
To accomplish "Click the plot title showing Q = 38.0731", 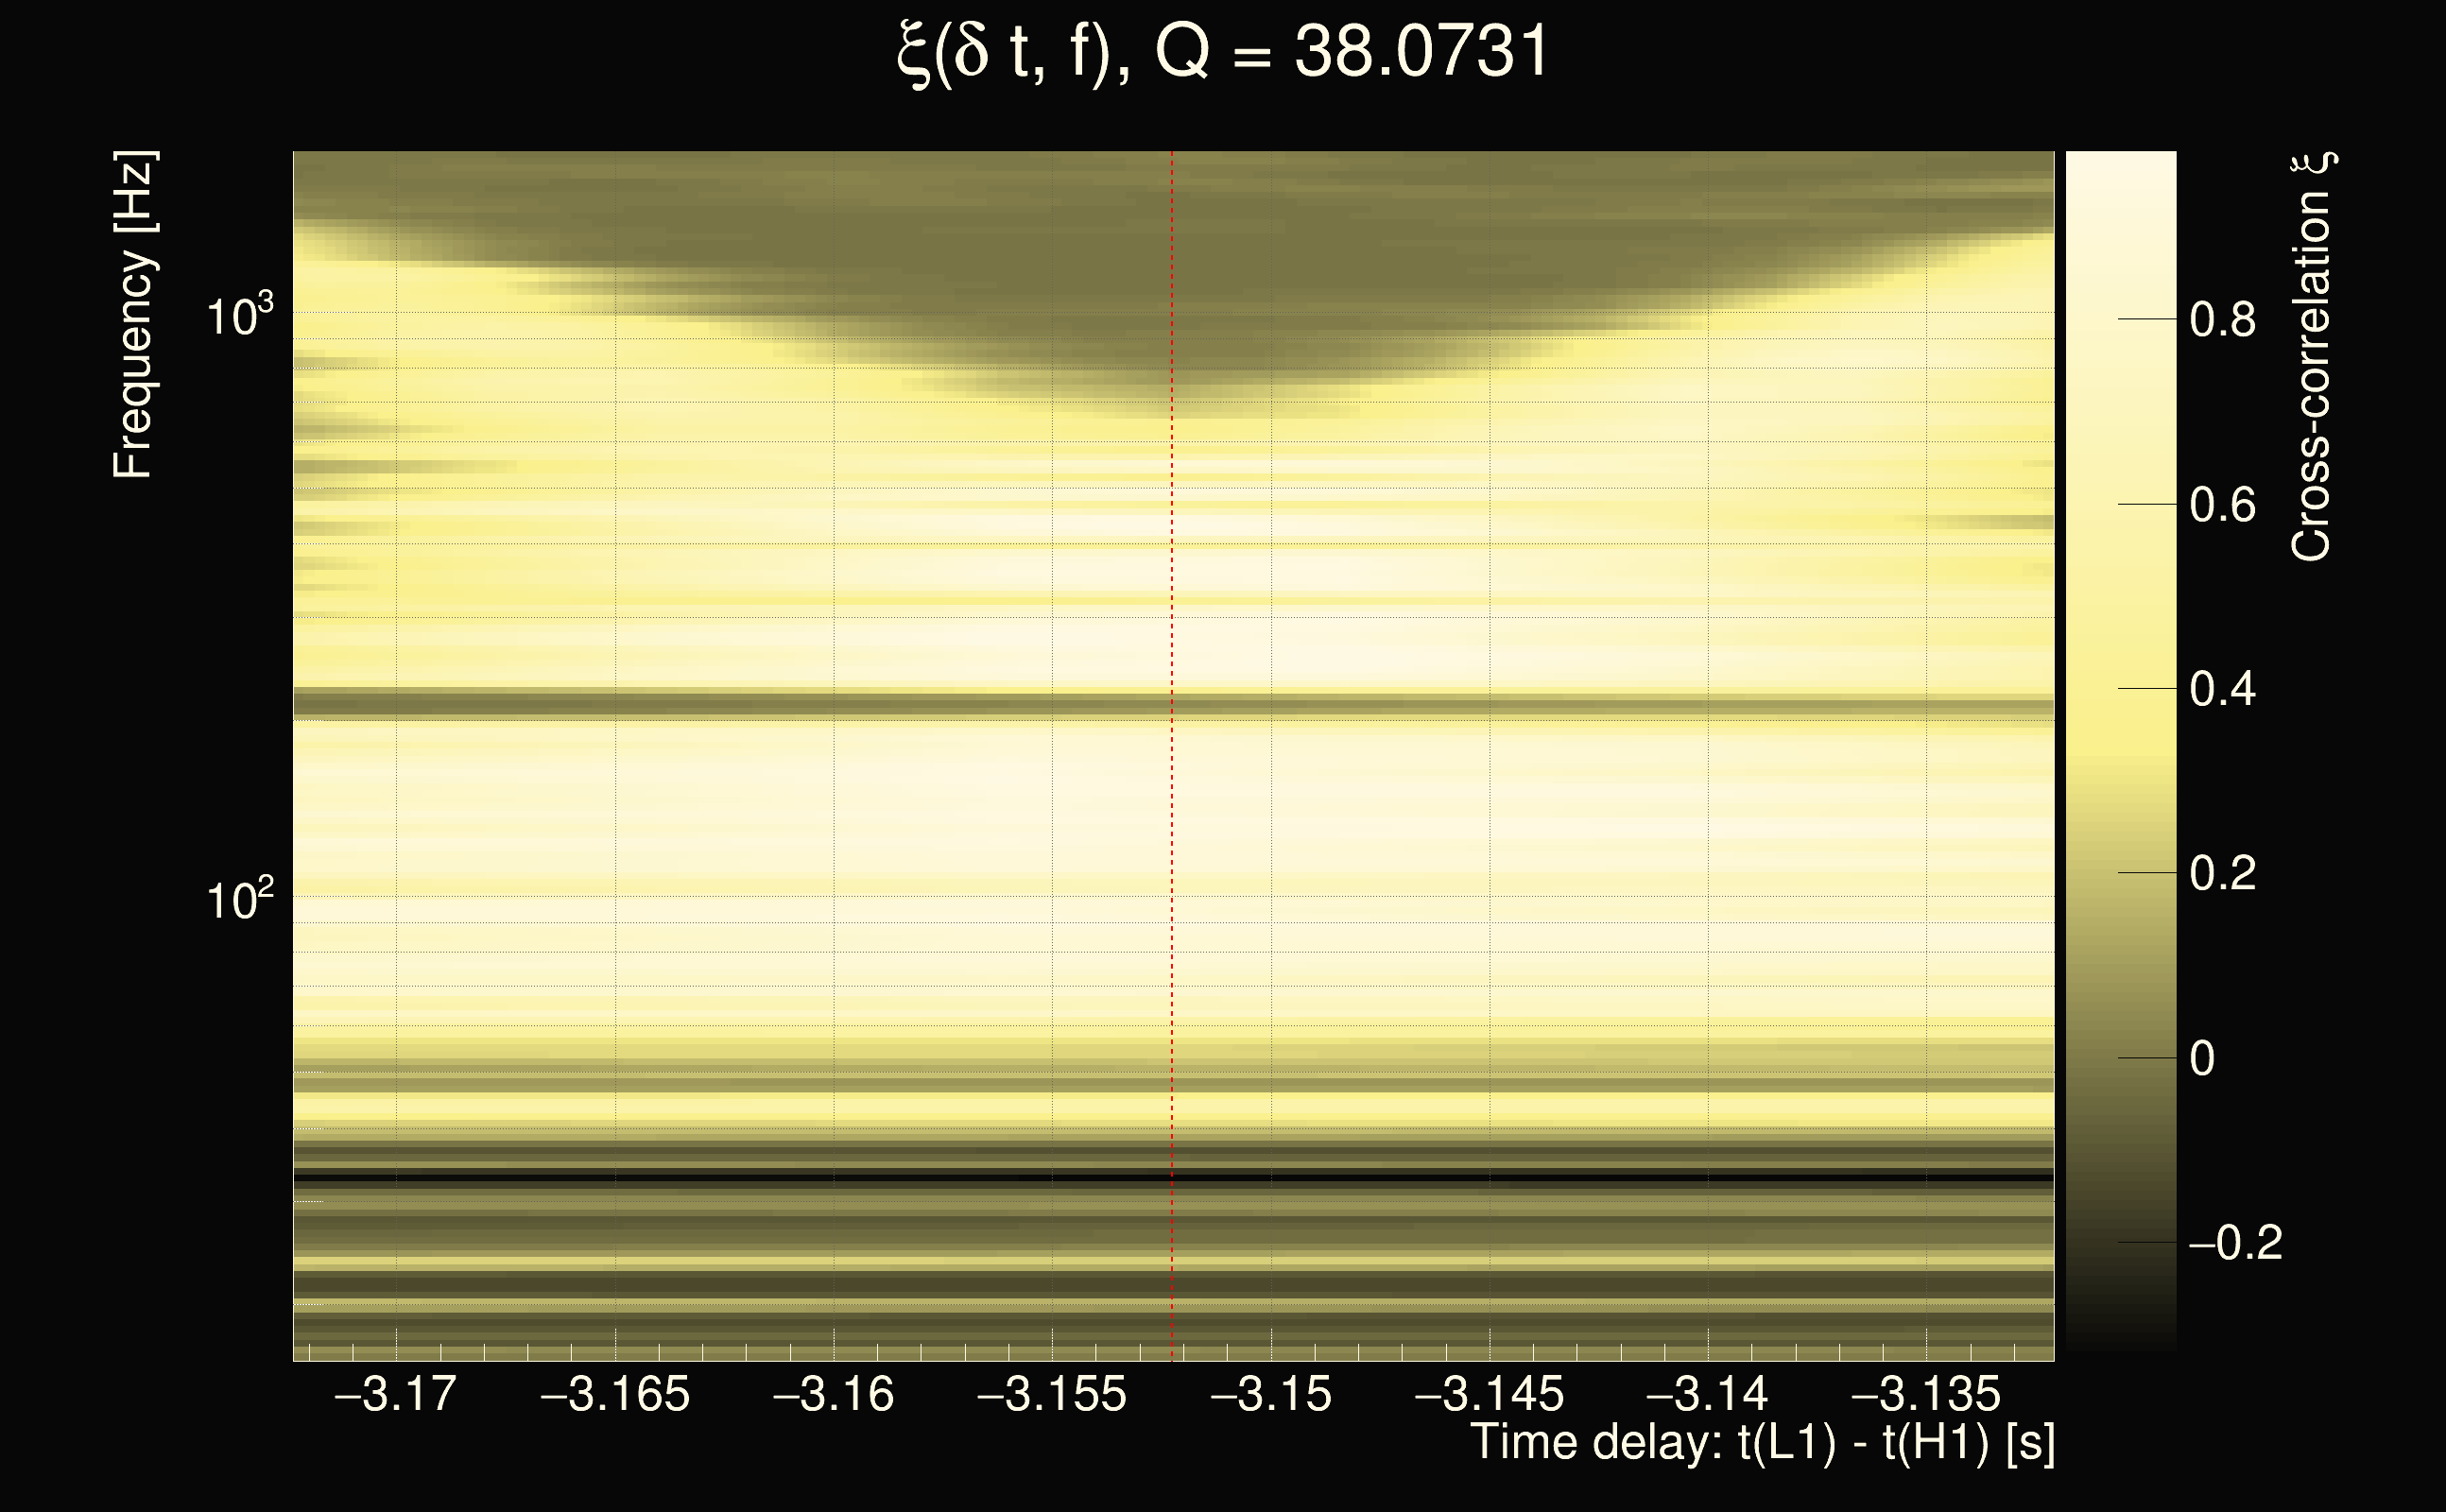I will click(x=1222, y=52).
